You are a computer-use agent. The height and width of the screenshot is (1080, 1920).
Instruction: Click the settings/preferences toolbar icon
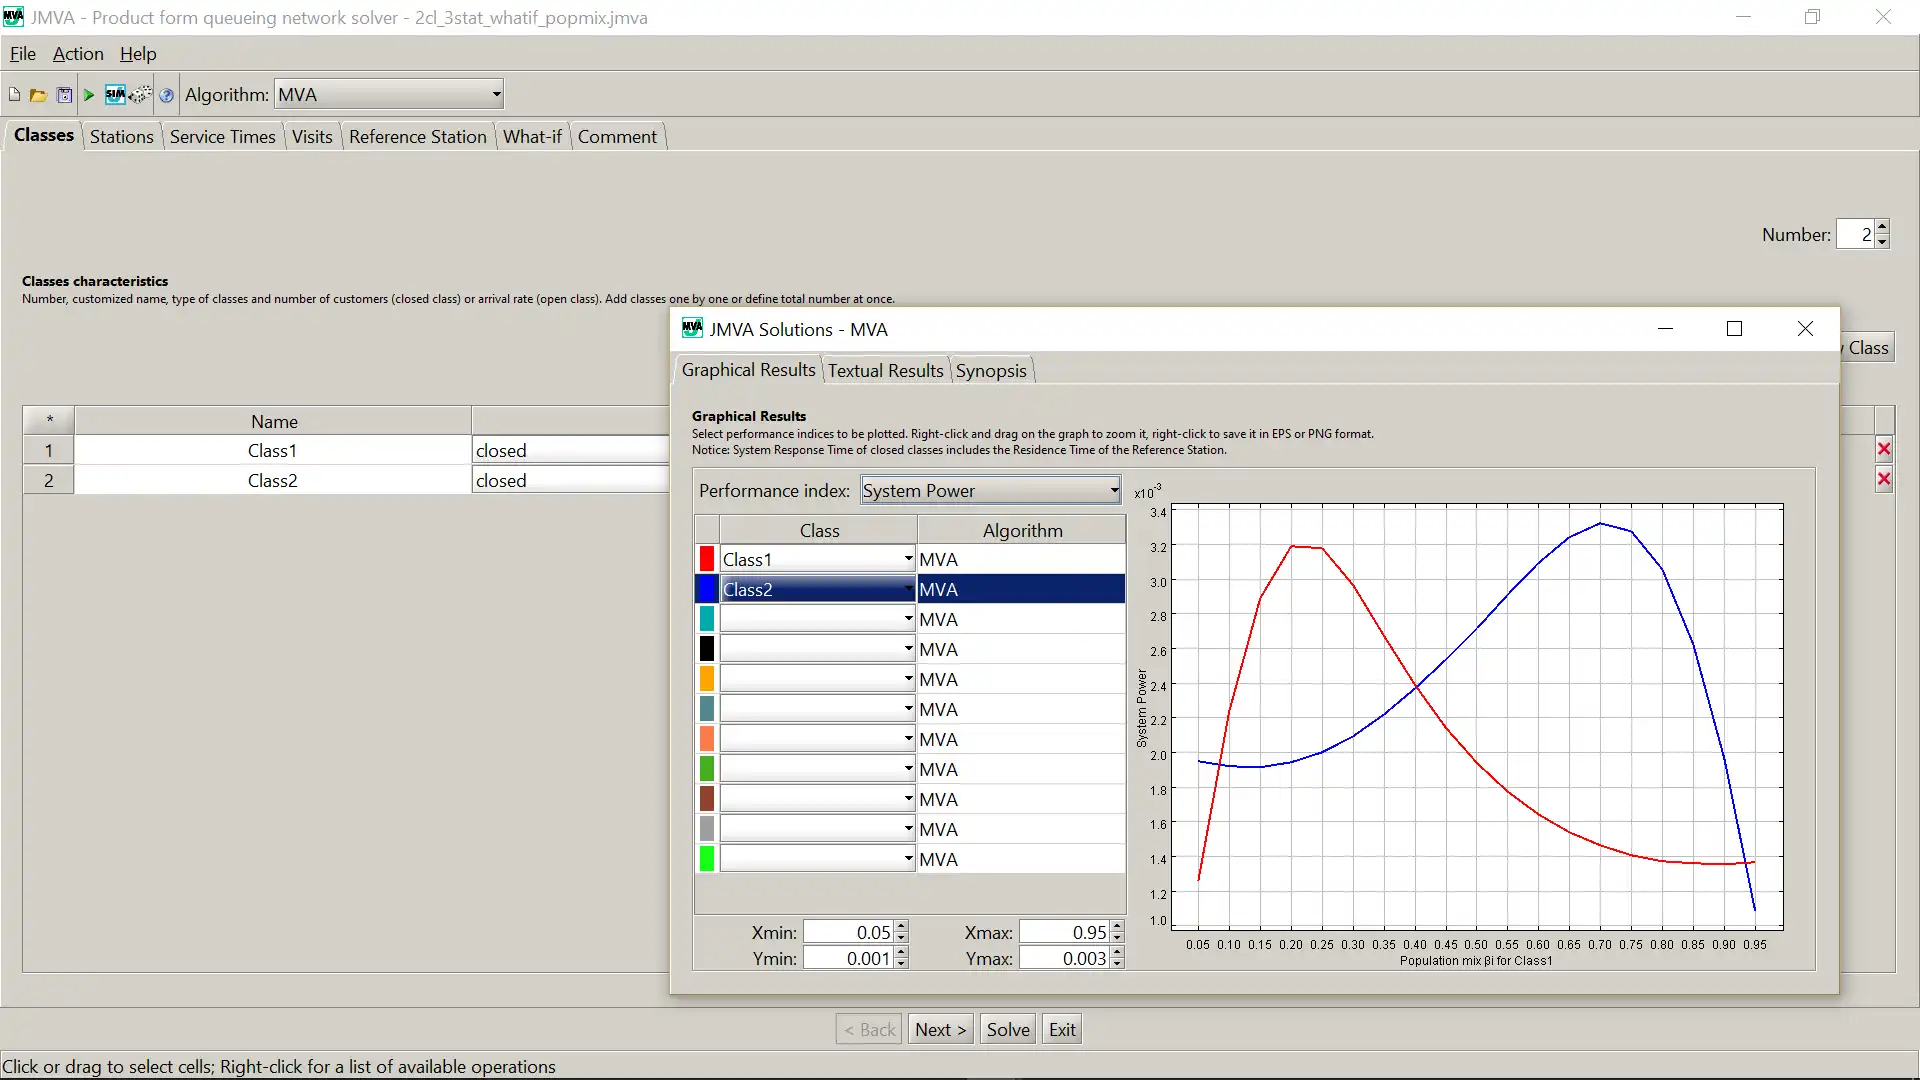tap(141, 94)
